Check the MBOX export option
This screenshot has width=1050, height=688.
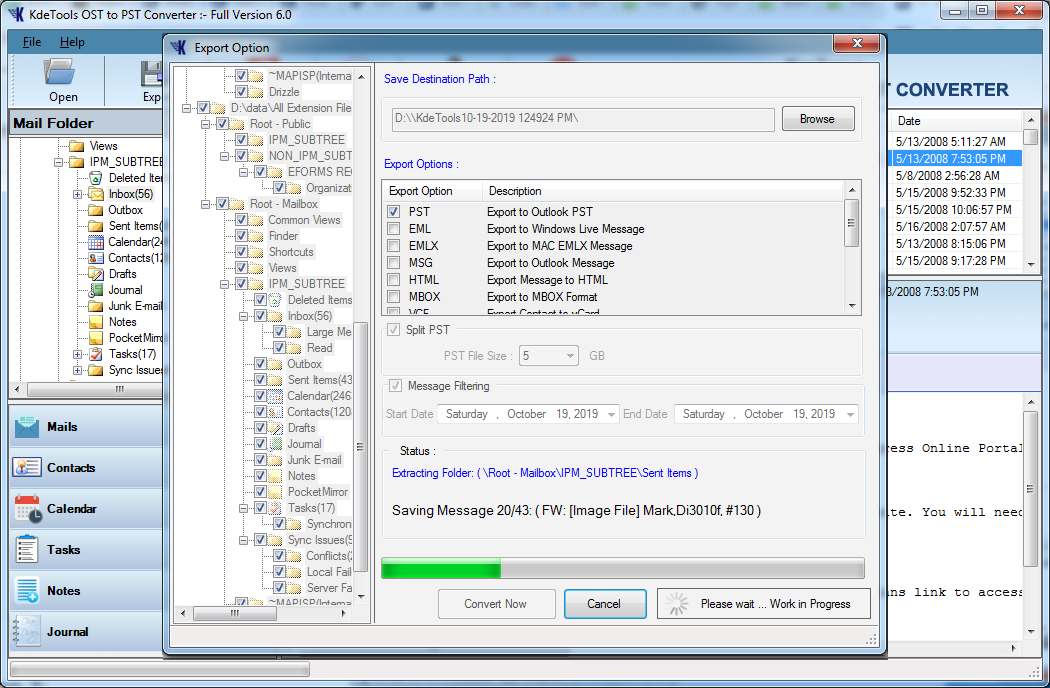tap(394, 297)
